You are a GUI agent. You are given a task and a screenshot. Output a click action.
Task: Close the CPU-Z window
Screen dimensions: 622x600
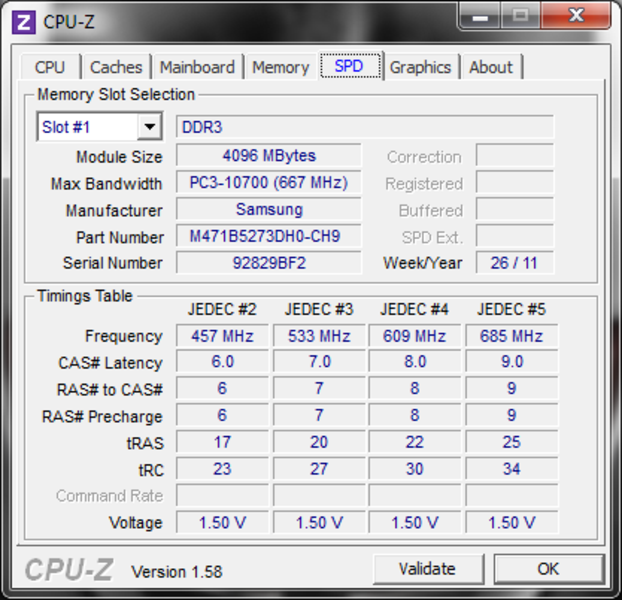(x=576, y=16)
